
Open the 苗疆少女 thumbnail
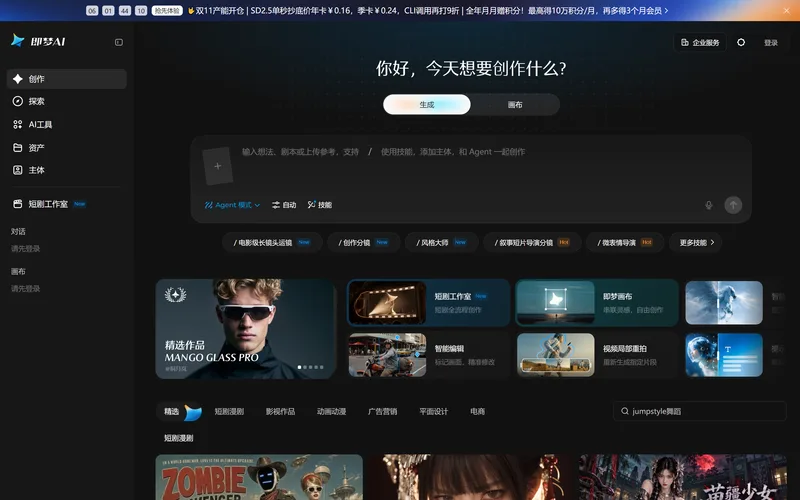(683, 477)
